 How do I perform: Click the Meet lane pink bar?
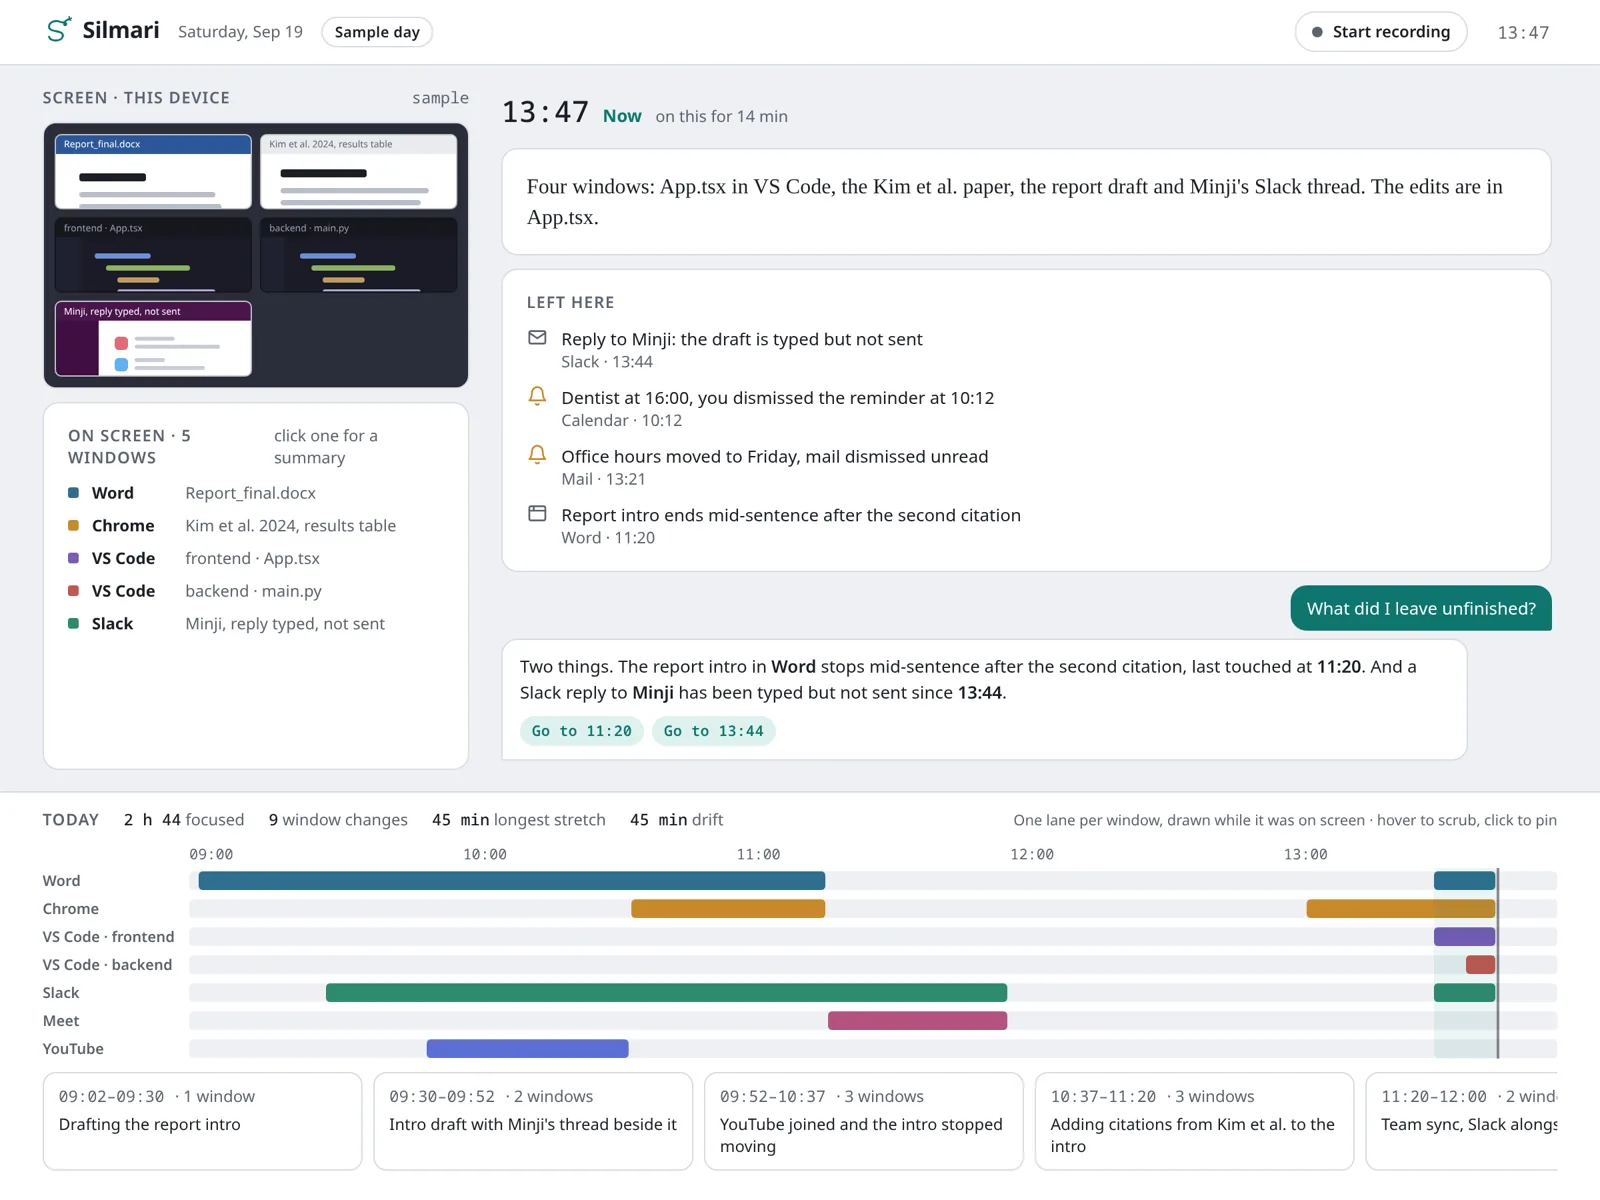[917, 1021]
